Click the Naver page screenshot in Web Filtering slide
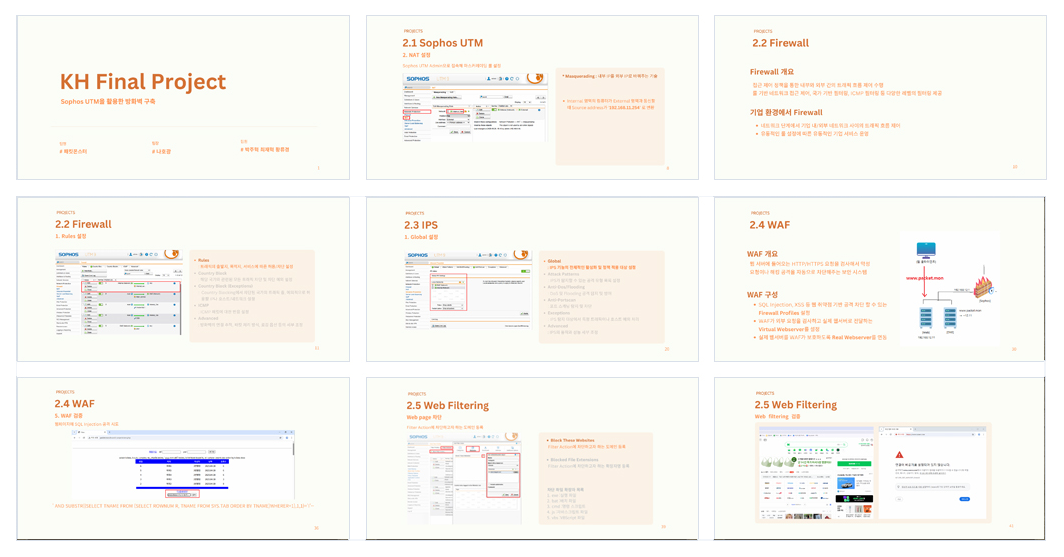Viewport: 1064px width, 557px height. pos(816,474)
